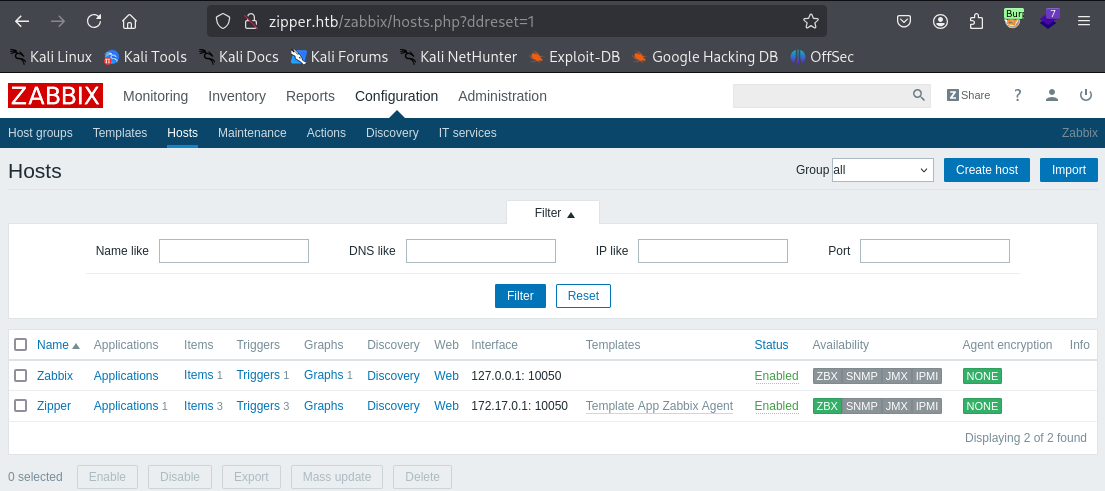Open the Firefox hamburger menu
1105x491 pixels.
coord(1084,21)
